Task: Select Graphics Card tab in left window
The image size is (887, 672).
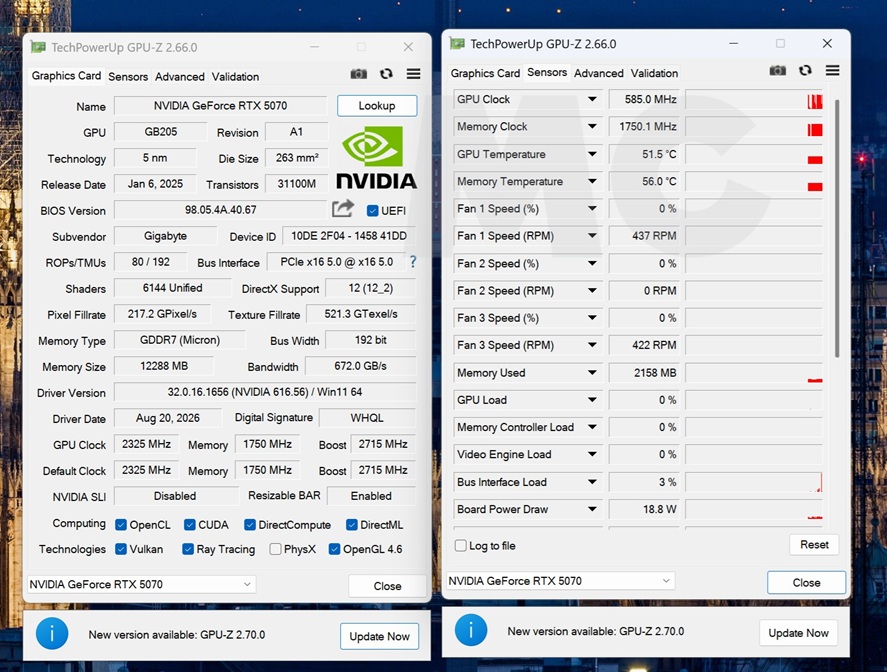Action: pos(66,75)
